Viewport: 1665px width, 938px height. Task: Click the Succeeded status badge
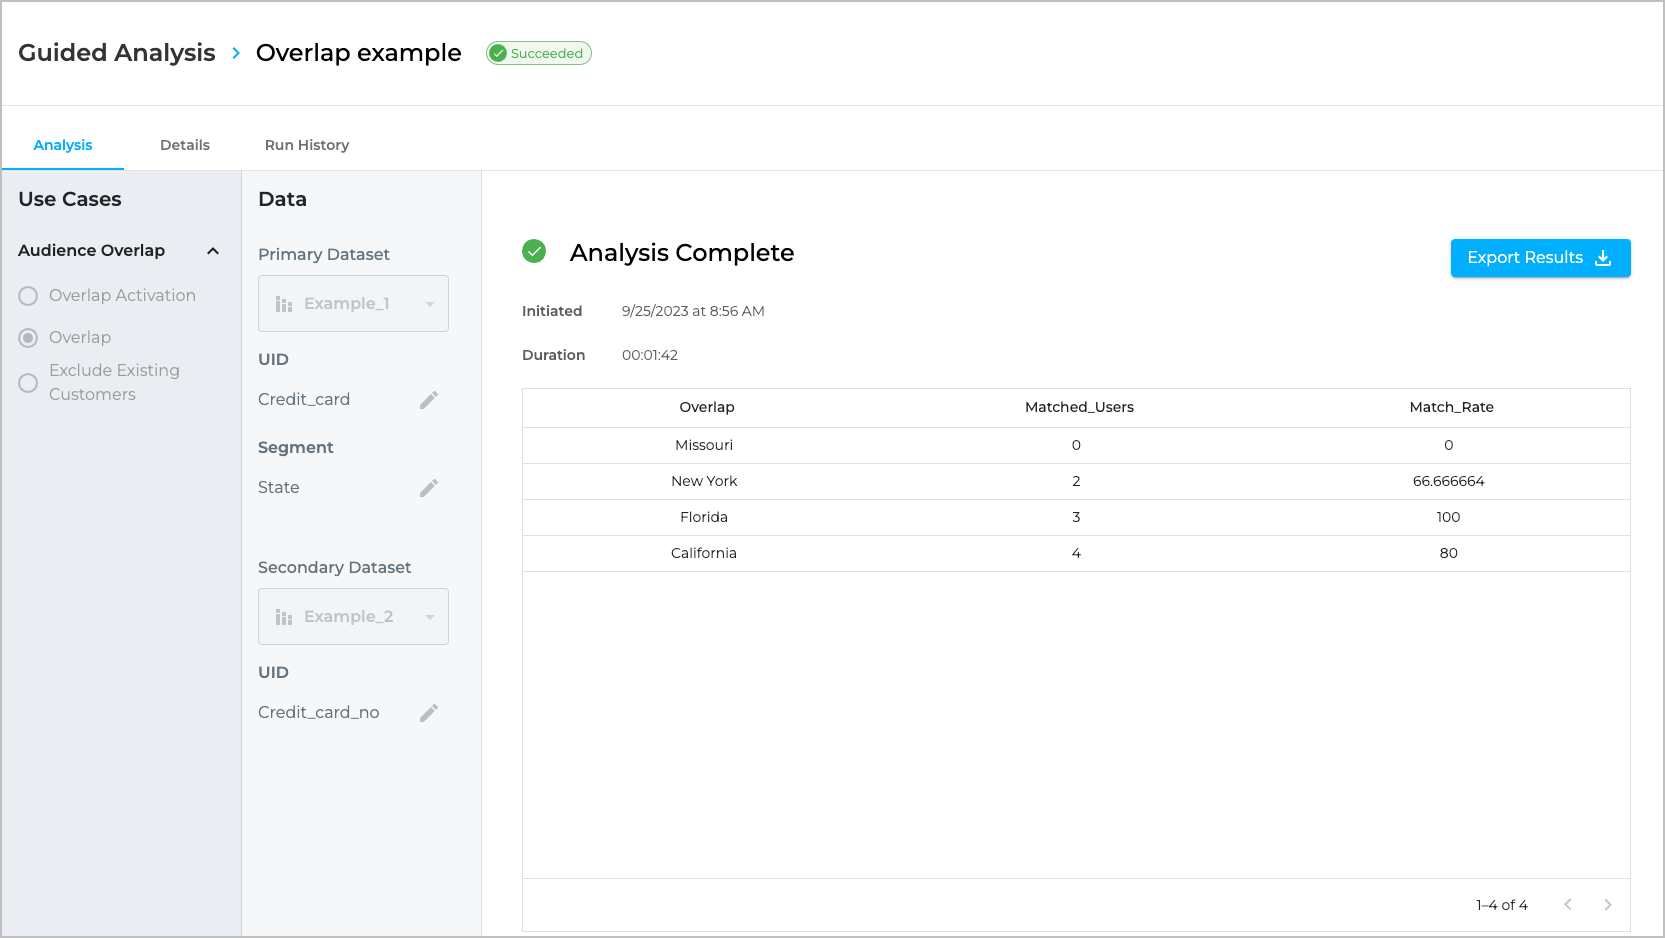[x=538, y=53]
